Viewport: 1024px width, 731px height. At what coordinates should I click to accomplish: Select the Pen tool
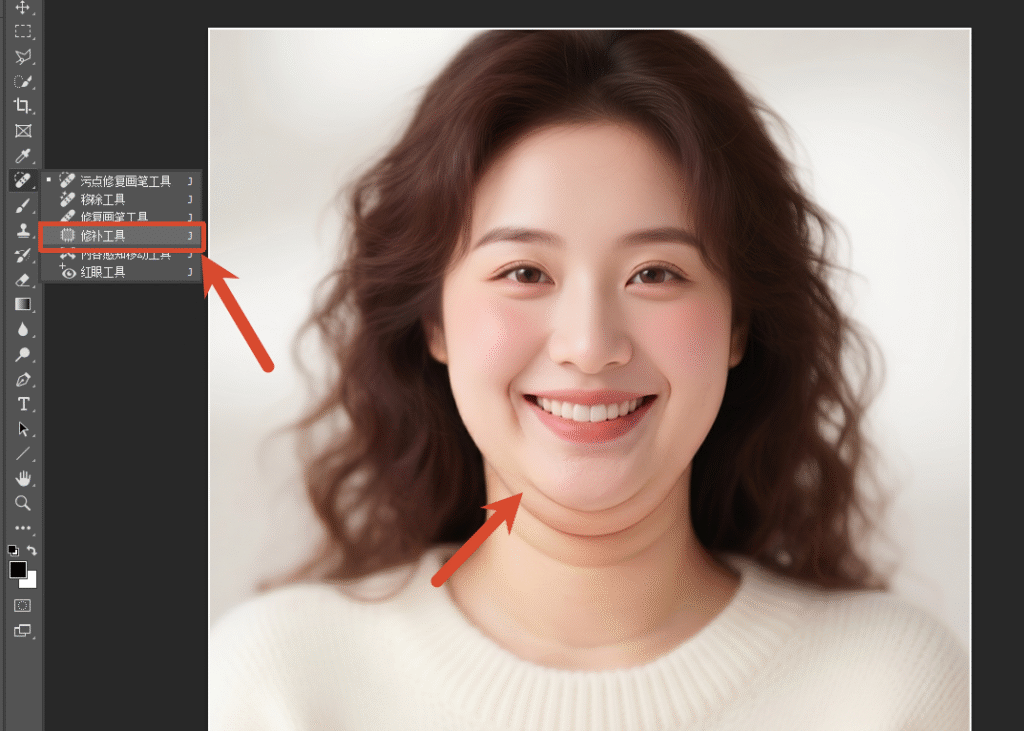tap(22, 379)
